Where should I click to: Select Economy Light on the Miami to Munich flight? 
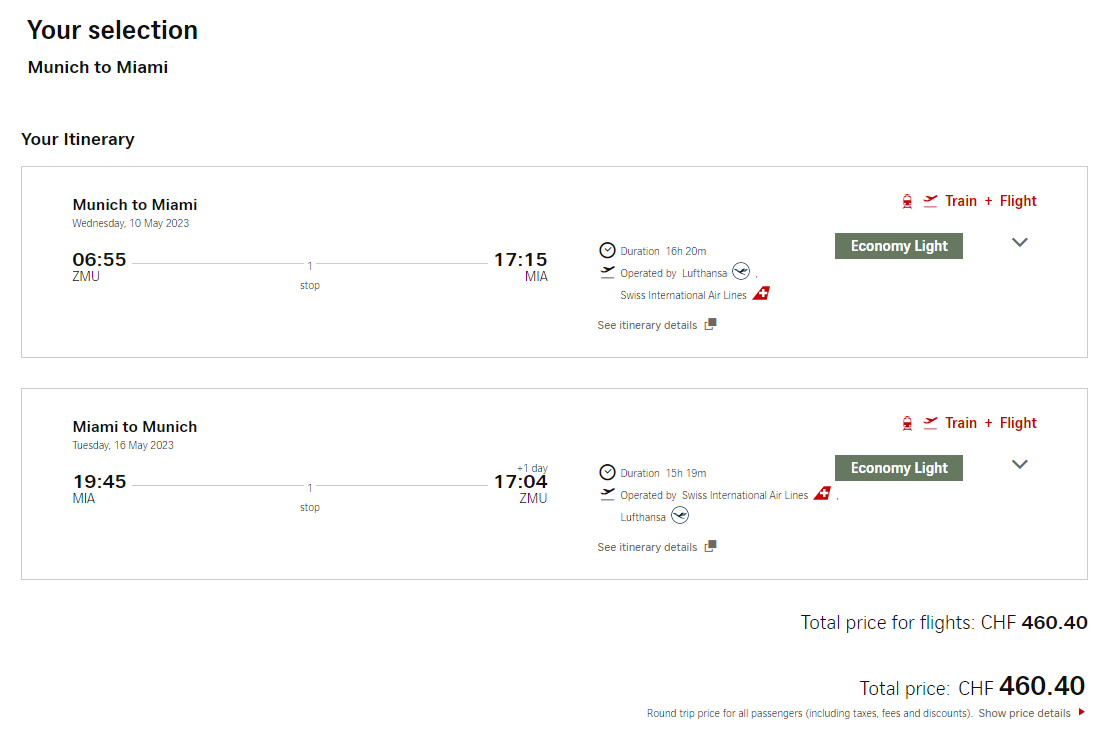tap(898, 468)
